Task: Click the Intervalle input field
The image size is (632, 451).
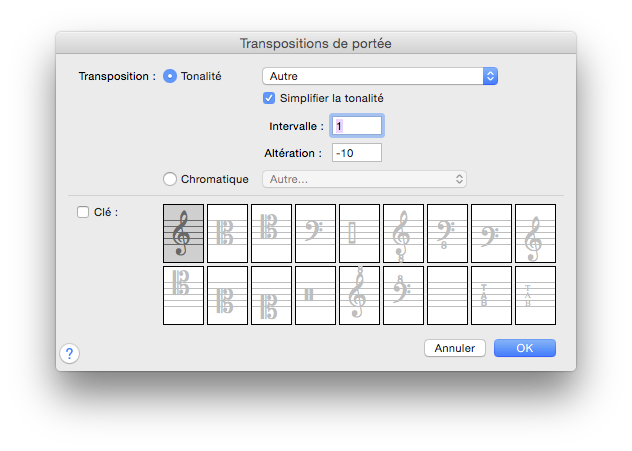Action: 356,126
